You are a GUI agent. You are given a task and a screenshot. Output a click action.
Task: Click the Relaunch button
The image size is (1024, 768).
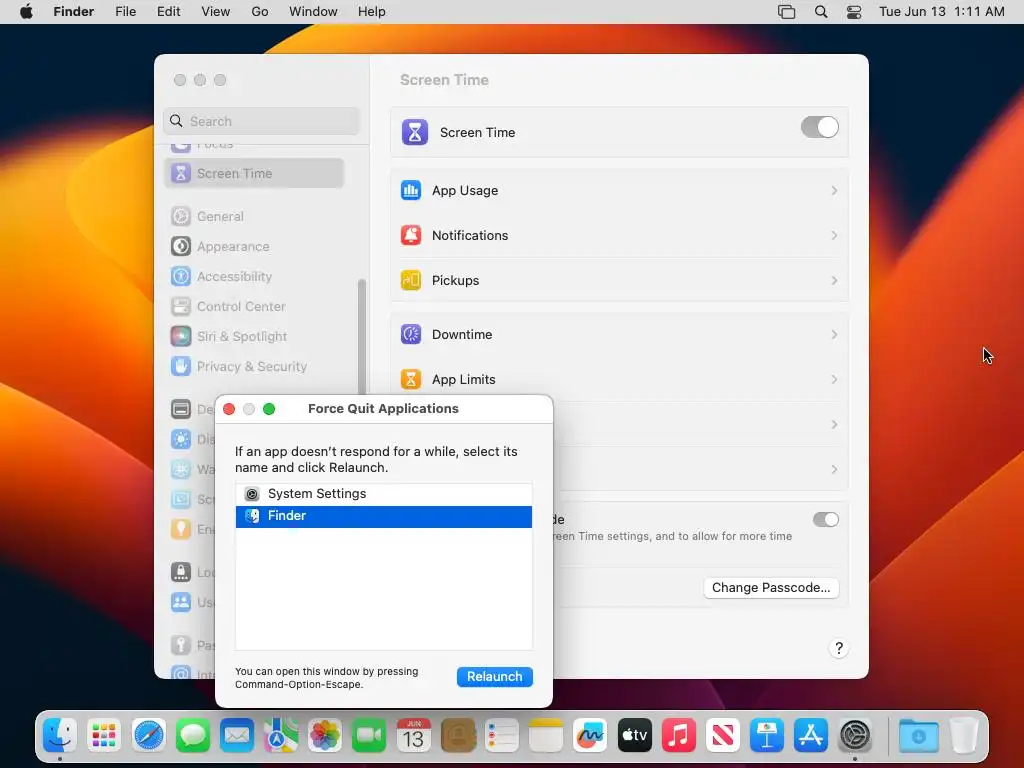494,677
